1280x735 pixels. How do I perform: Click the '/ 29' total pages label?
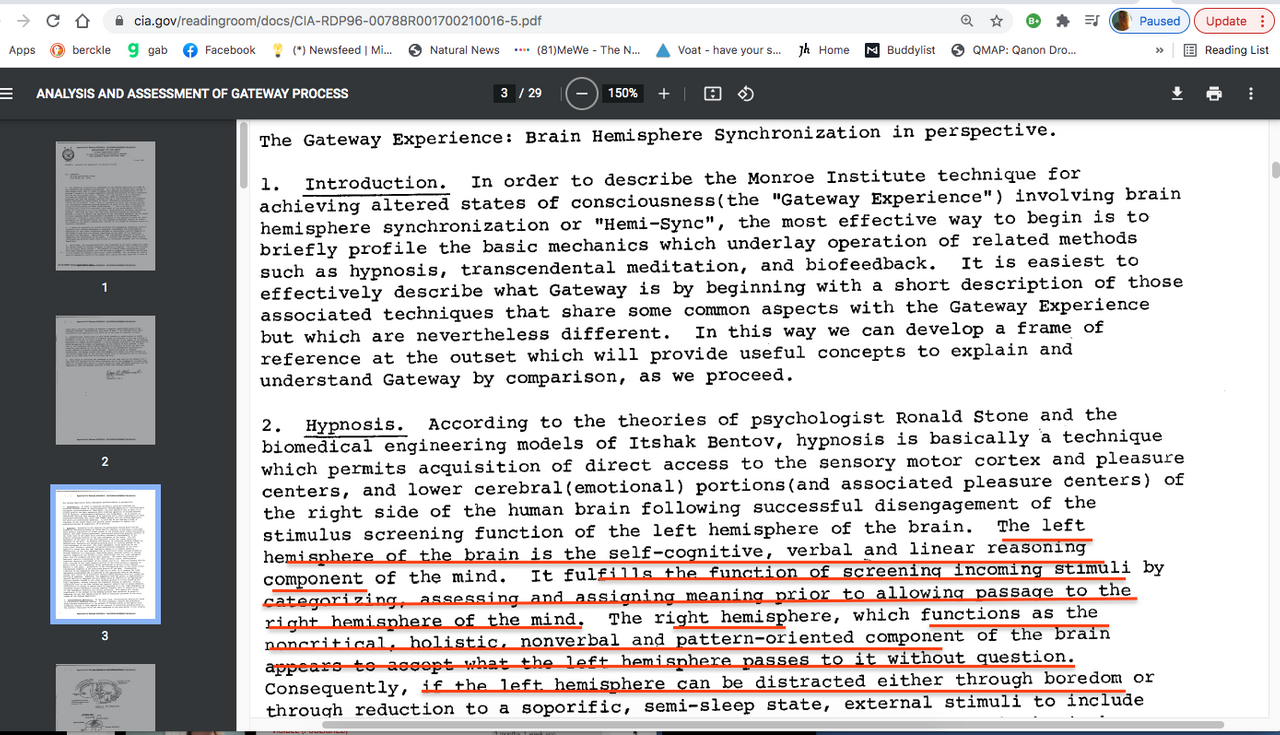(530, 93)
